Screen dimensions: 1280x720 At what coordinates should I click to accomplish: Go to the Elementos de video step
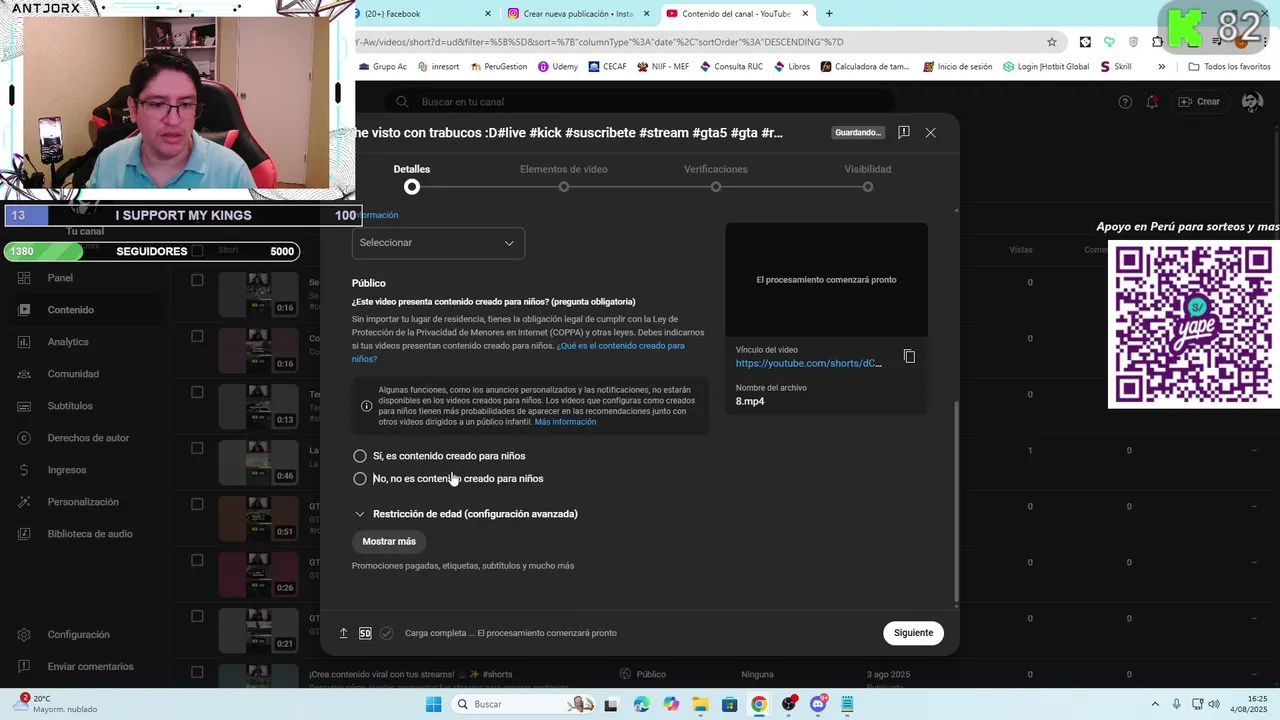click(564, 178)
